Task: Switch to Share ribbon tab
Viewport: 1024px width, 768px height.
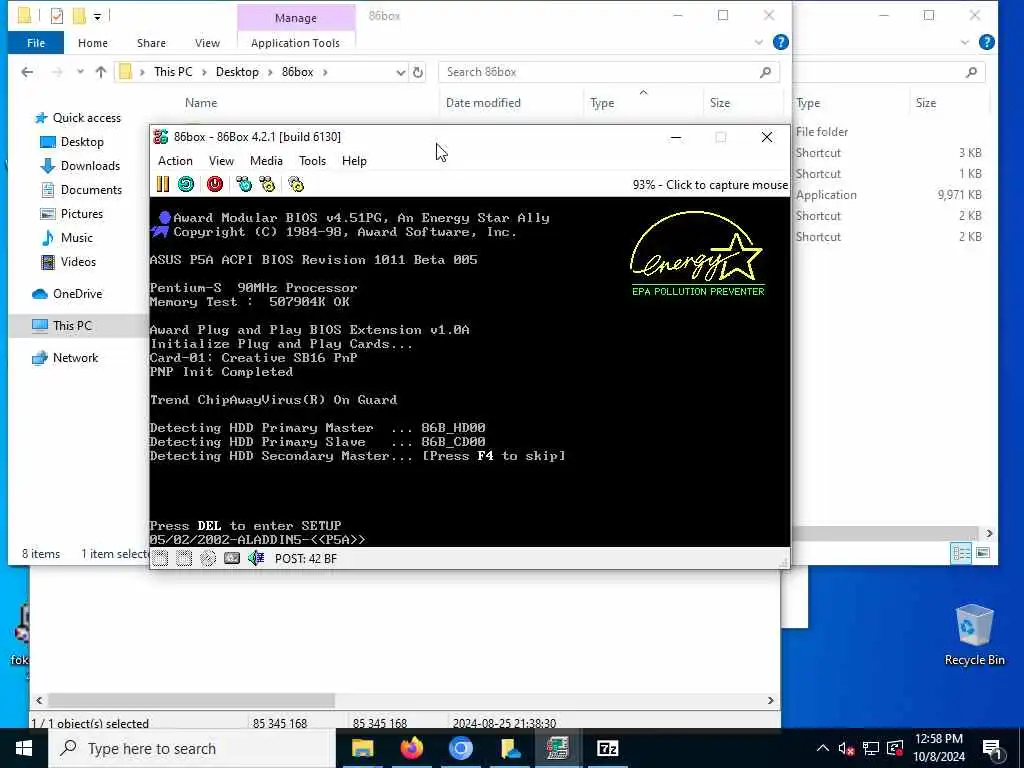Action: coord(151,43)
